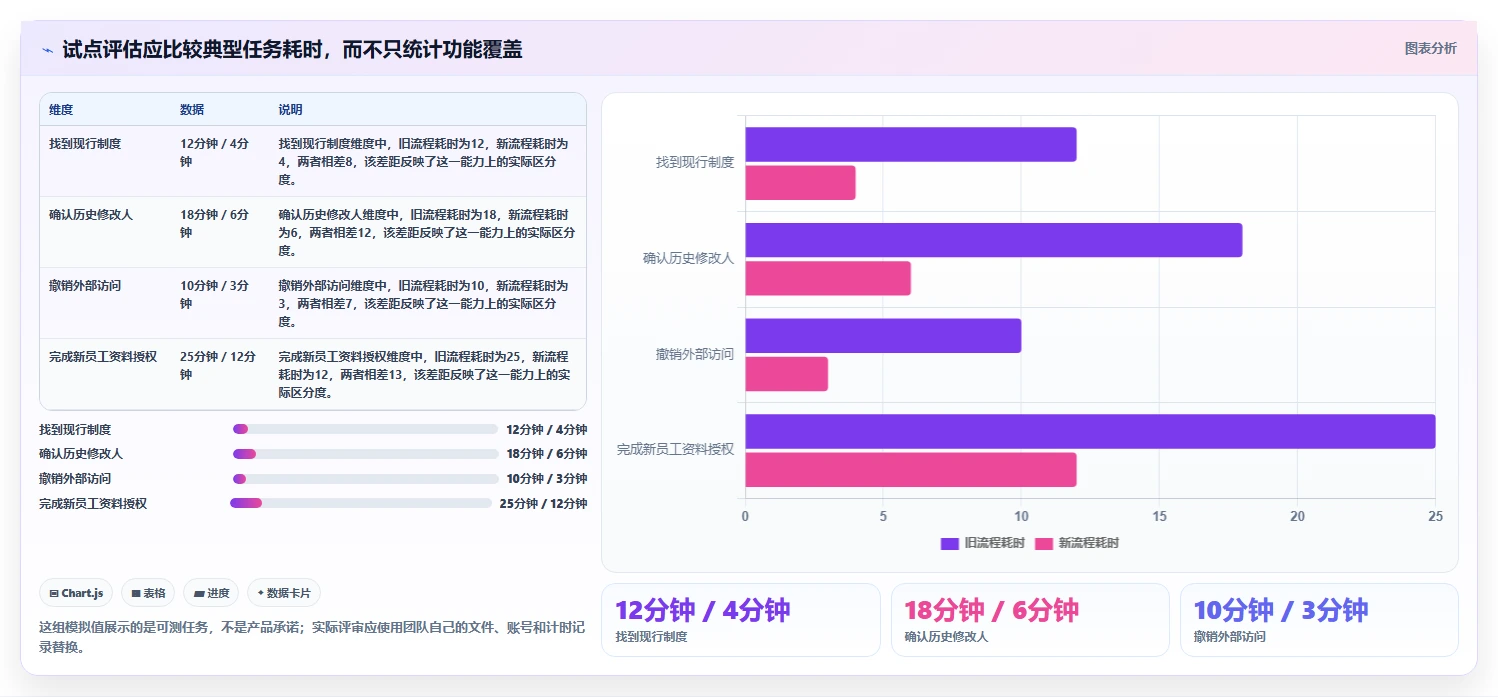Select the 进度 chip
This screenshot has height=697, width=1498.
211,593
